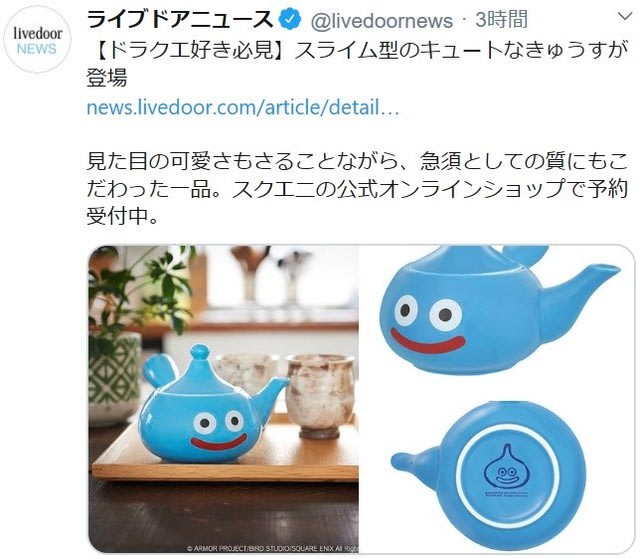
Task: Expand the tweet options chevron menu
Action: tap(624, 17)
